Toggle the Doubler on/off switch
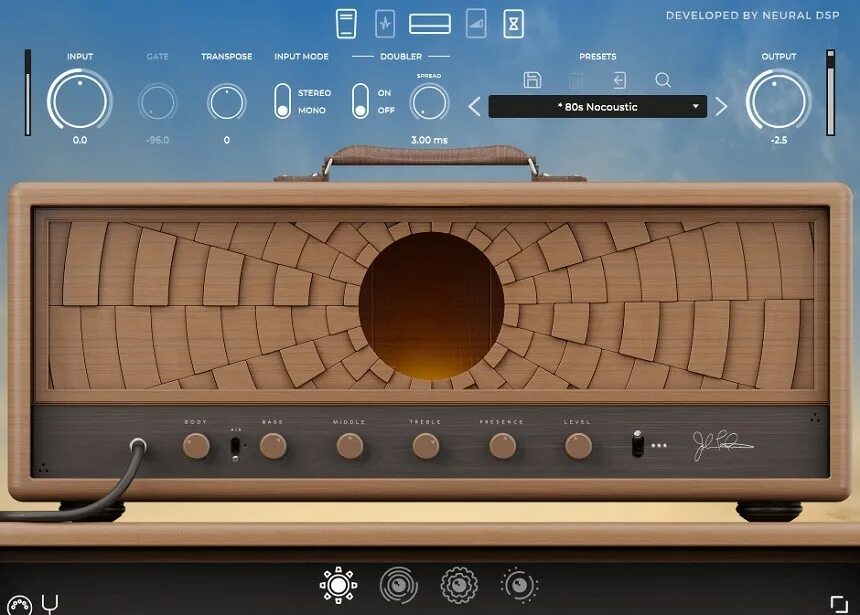Screen dimensions: 860x615 [360, 101]
